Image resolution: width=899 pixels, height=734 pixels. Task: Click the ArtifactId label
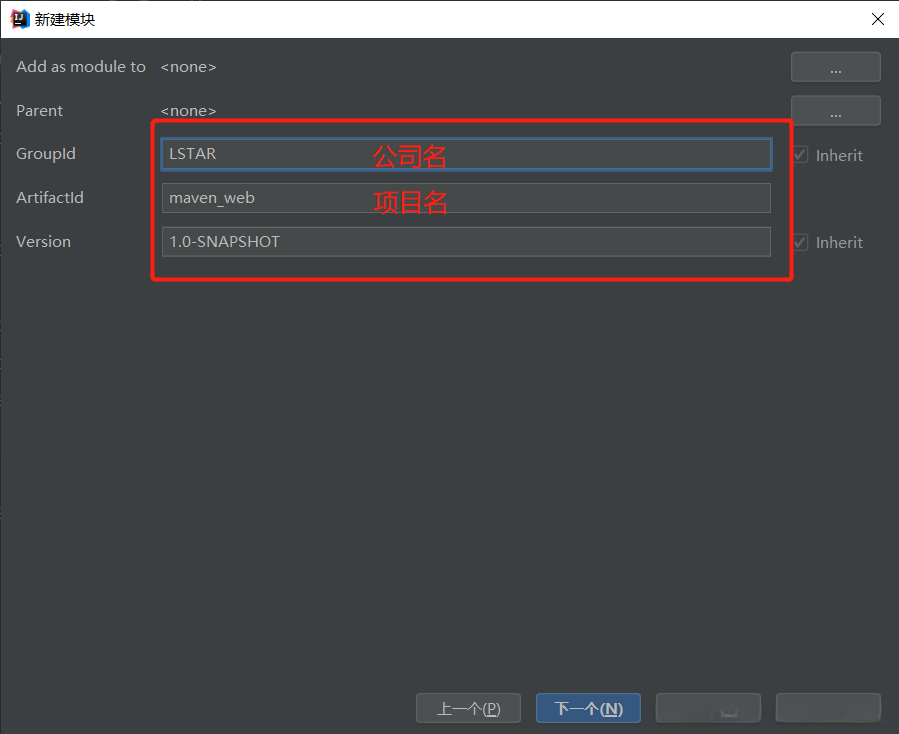[50, 198]
